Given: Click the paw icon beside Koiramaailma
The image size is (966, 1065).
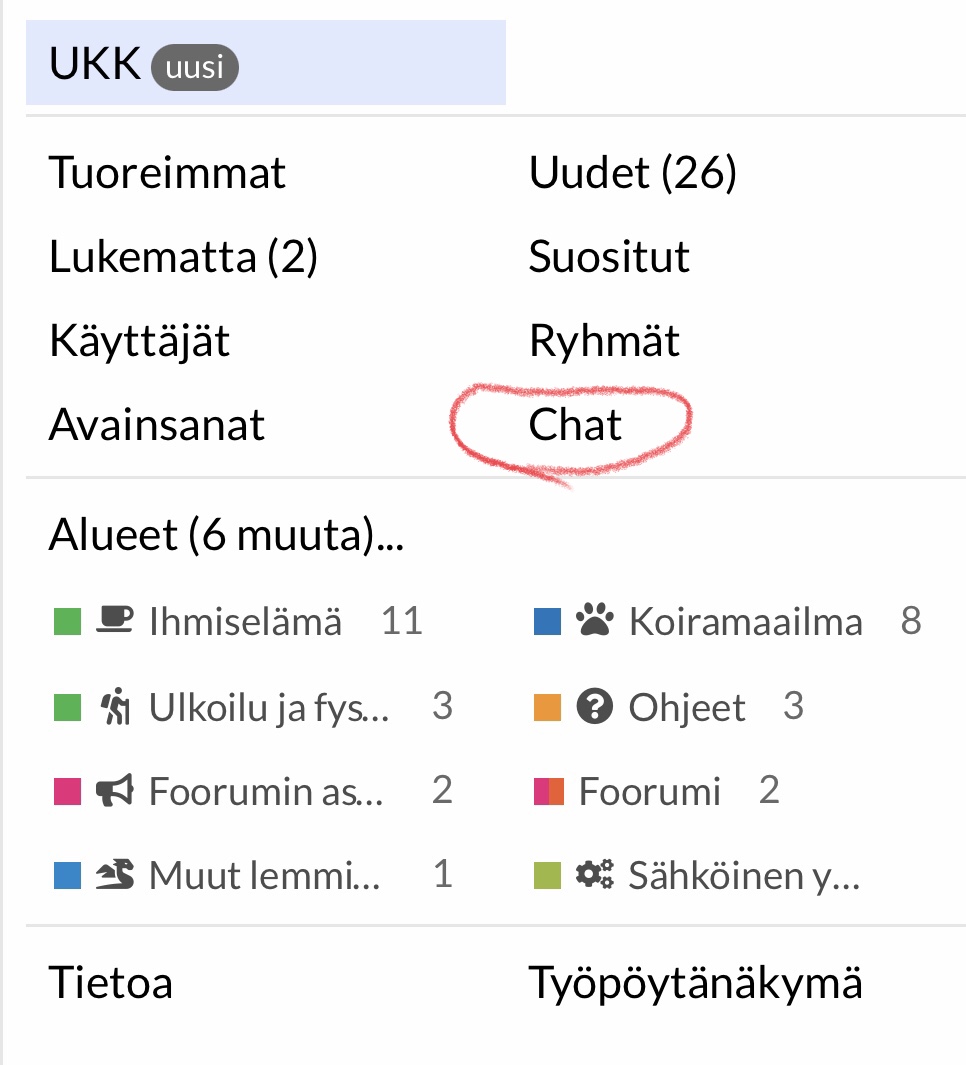Looking at the screenshot, I should click(594, 622).
